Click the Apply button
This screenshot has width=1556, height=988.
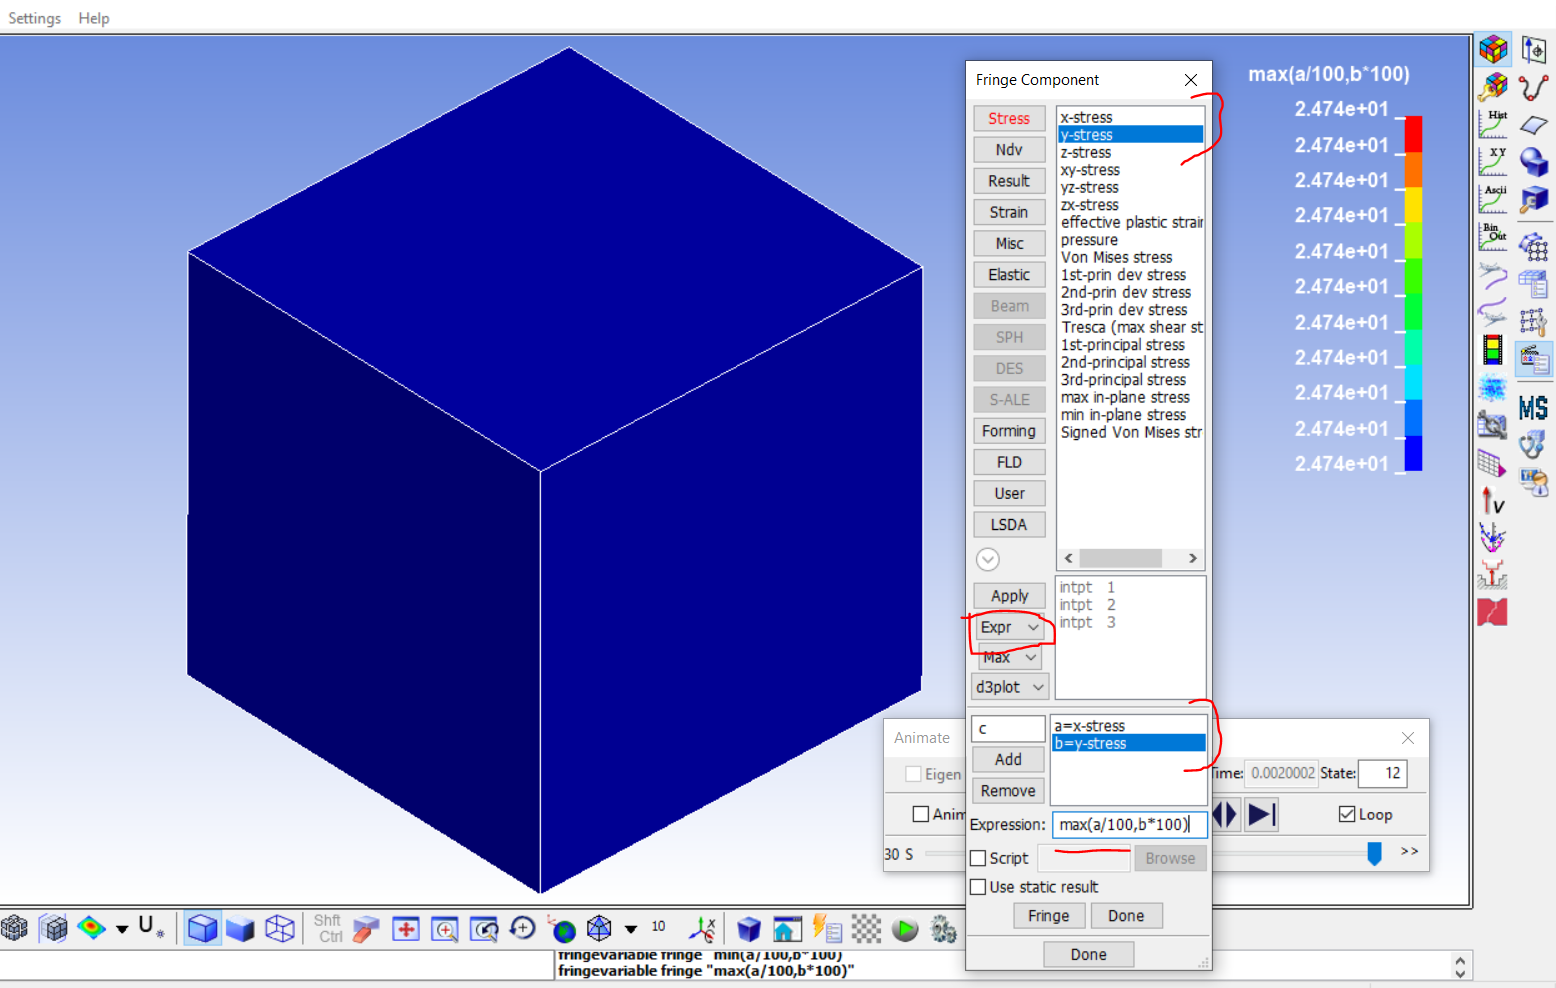[x=1009, y=595]
